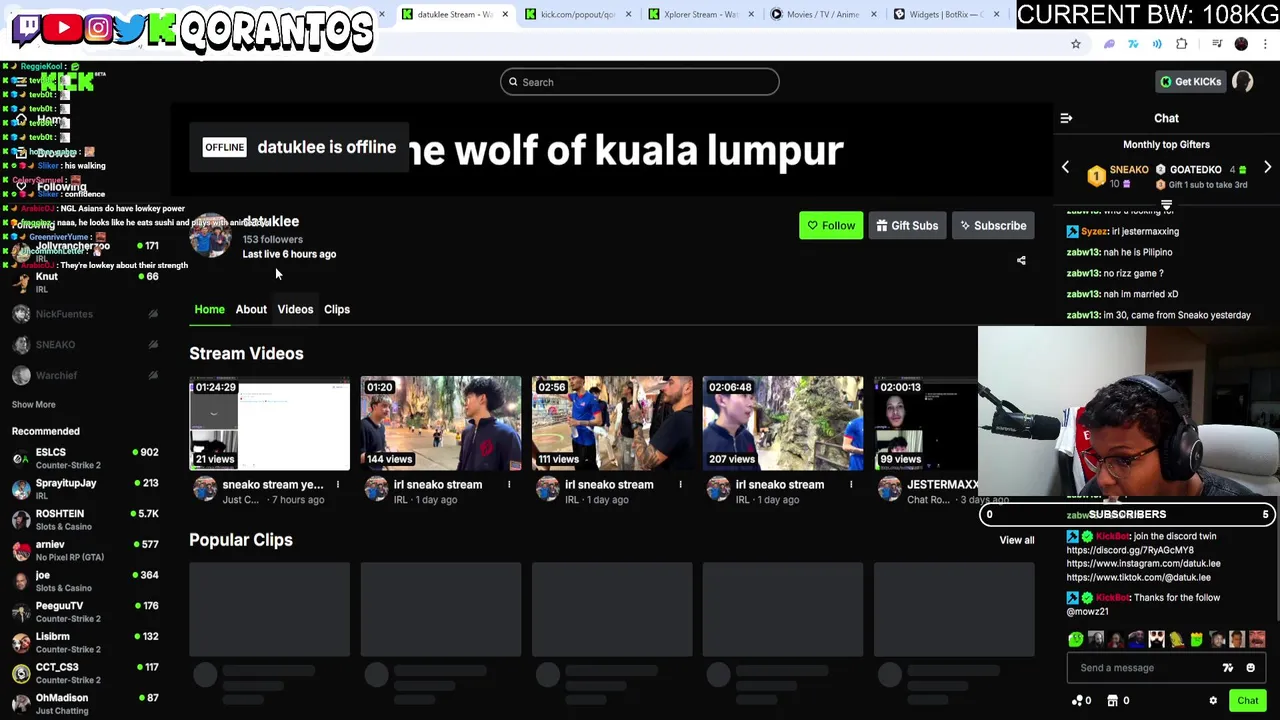The image size is (1280, 720).
Task: Click the last emote in quick emote row
Action: (1257, 640)
